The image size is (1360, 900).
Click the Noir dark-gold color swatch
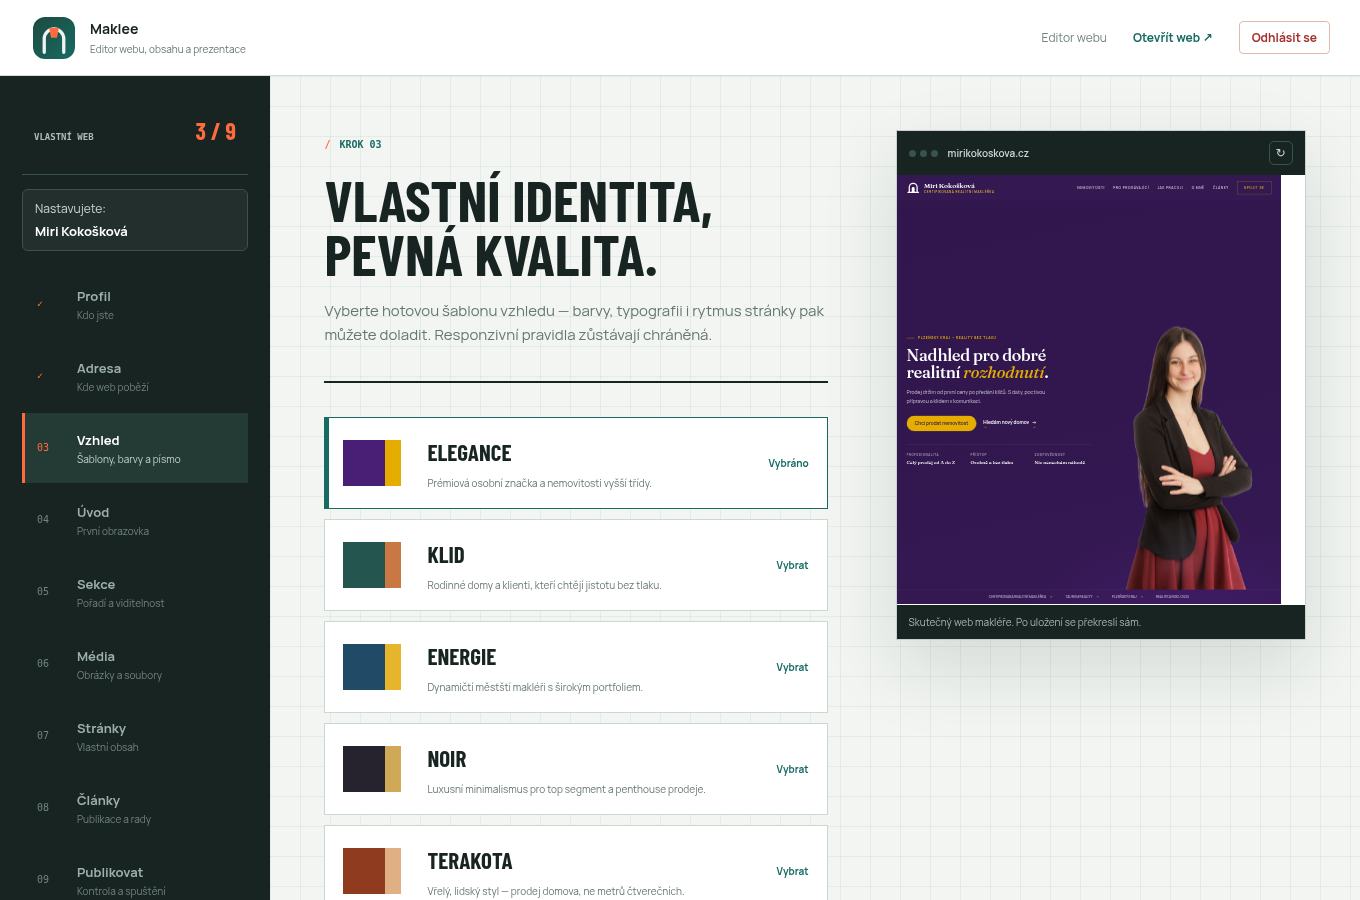(372, 769)
